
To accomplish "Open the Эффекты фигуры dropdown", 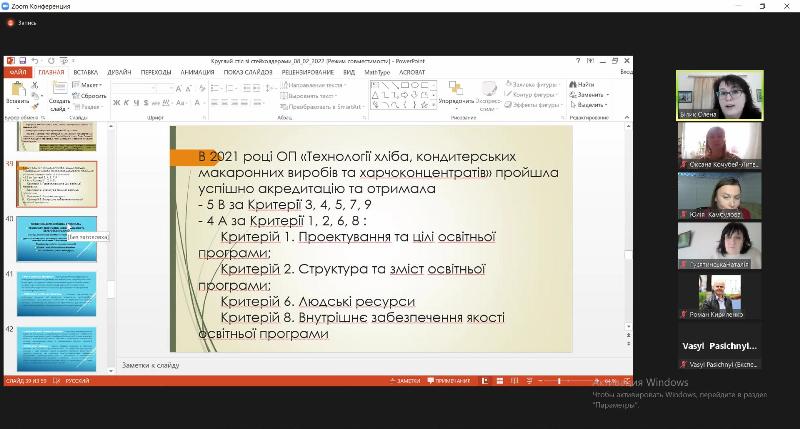I will click(533, 105).
